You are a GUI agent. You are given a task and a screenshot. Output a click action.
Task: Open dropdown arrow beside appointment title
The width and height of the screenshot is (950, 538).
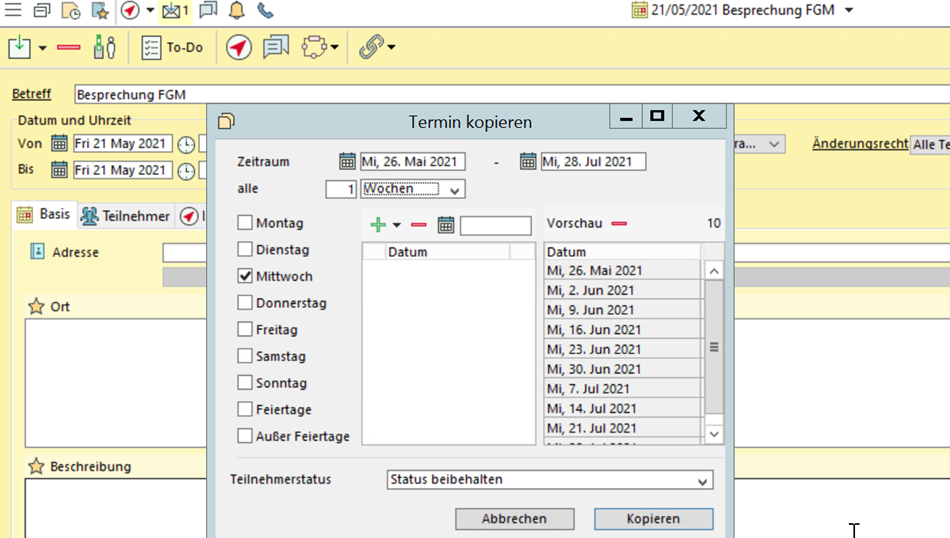[849, 11]
